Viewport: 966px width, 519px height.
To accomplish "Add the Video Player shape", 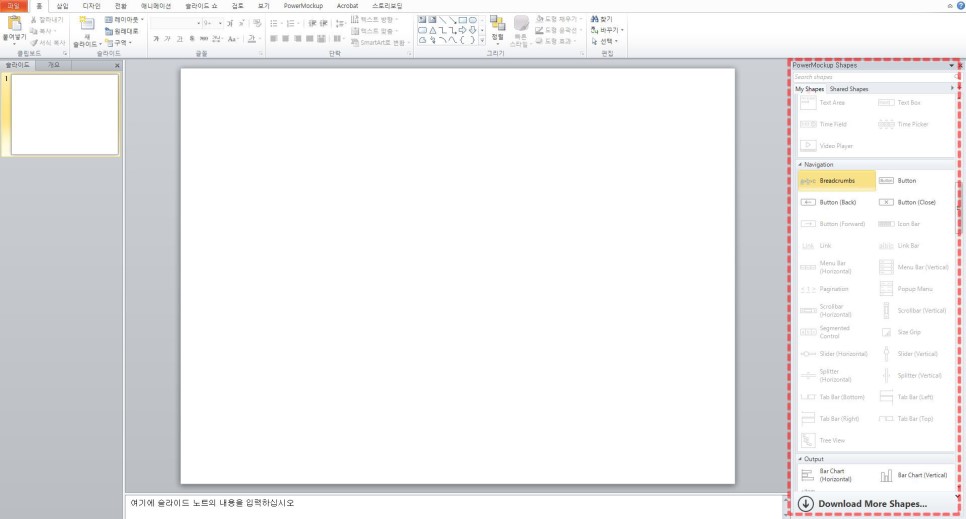I will coord(835,146).
